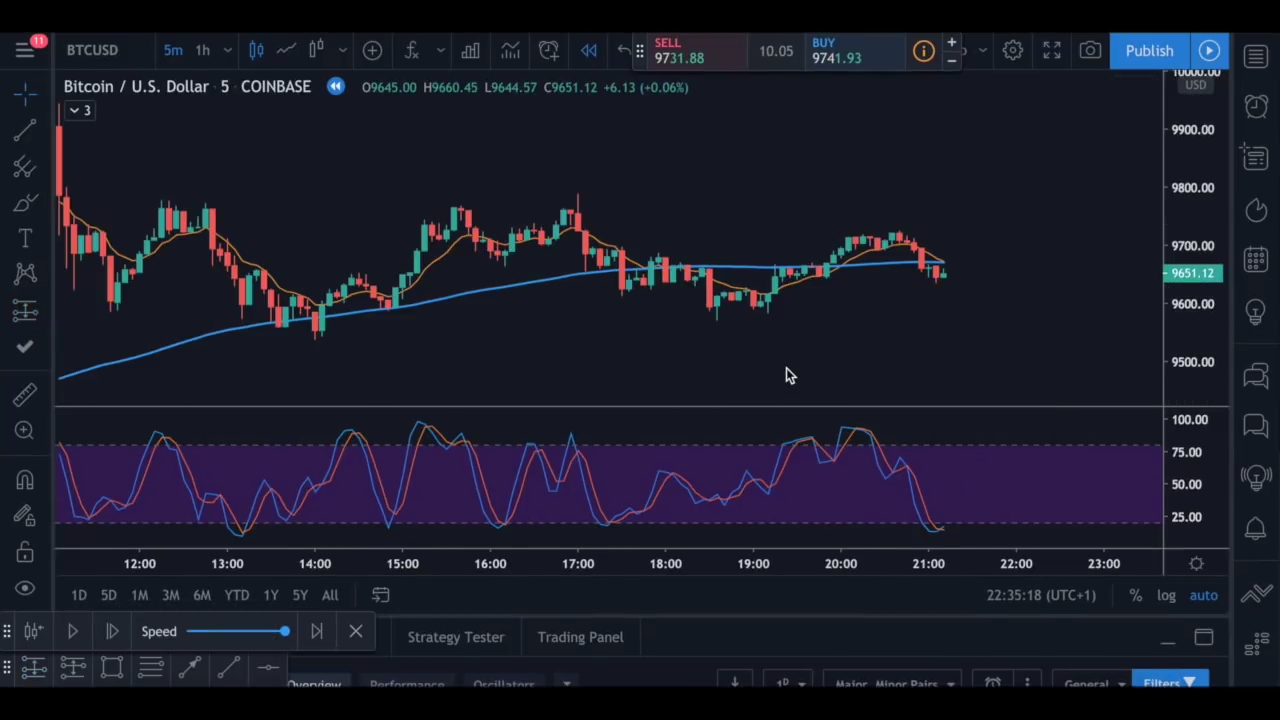Screen dimensions: 1280x720
Task: Close the replay toolbar
Action: (x=356, y=631)
